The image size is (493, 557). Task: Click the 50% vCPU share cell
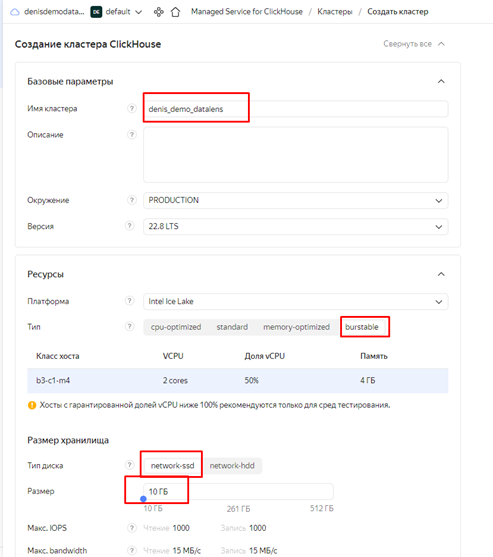pos(251,380)
